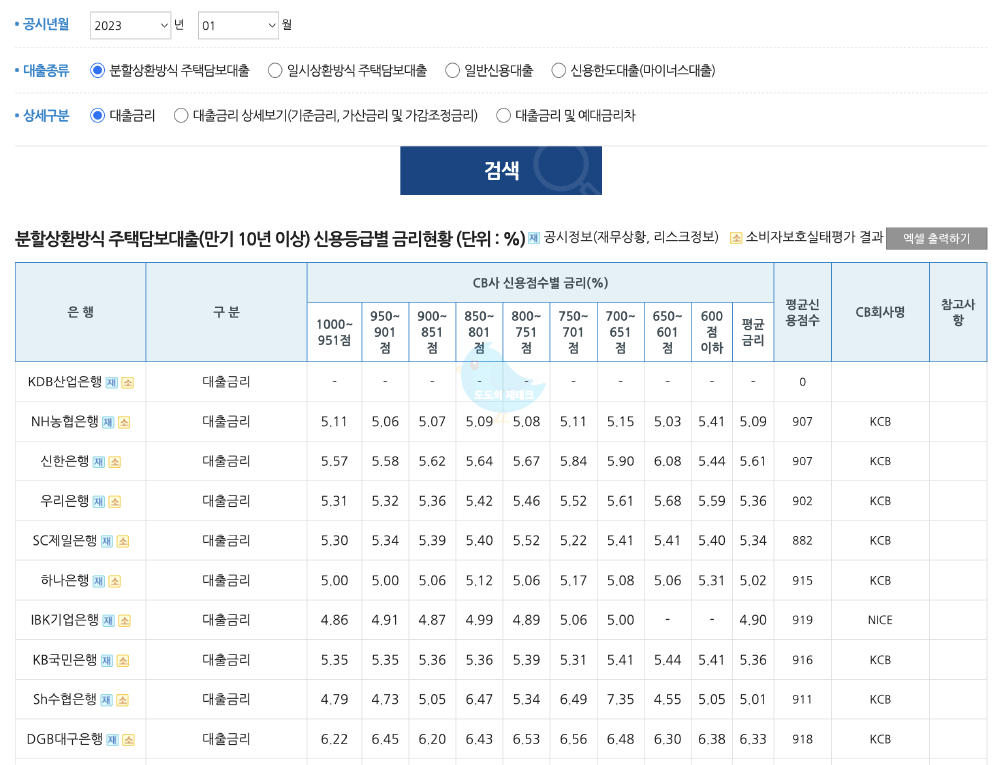Click the 소 icon beside DGB대구은행

tap(131, 740)
